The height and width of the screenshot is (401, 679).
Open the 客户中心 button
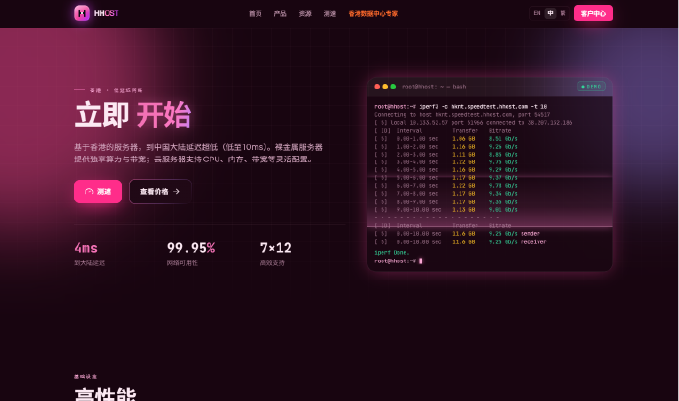[593, 13]
